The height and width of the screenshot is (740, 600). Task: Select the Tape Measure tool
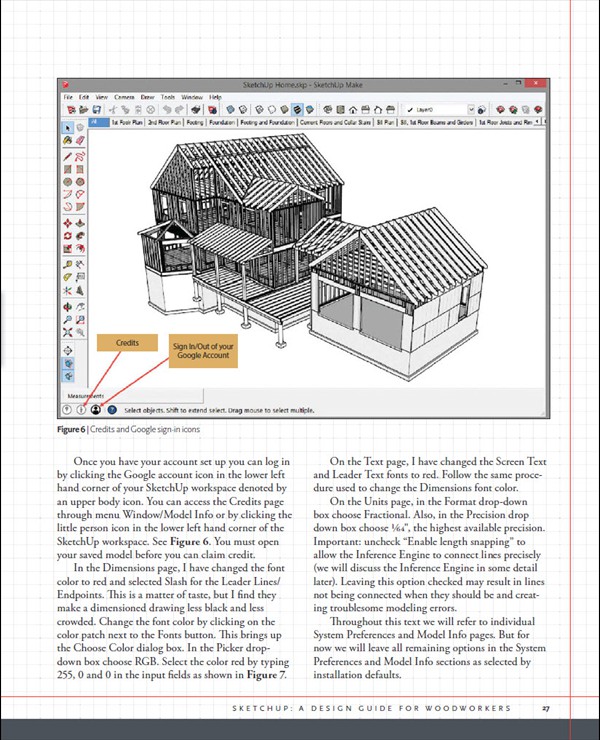point(68,265)
